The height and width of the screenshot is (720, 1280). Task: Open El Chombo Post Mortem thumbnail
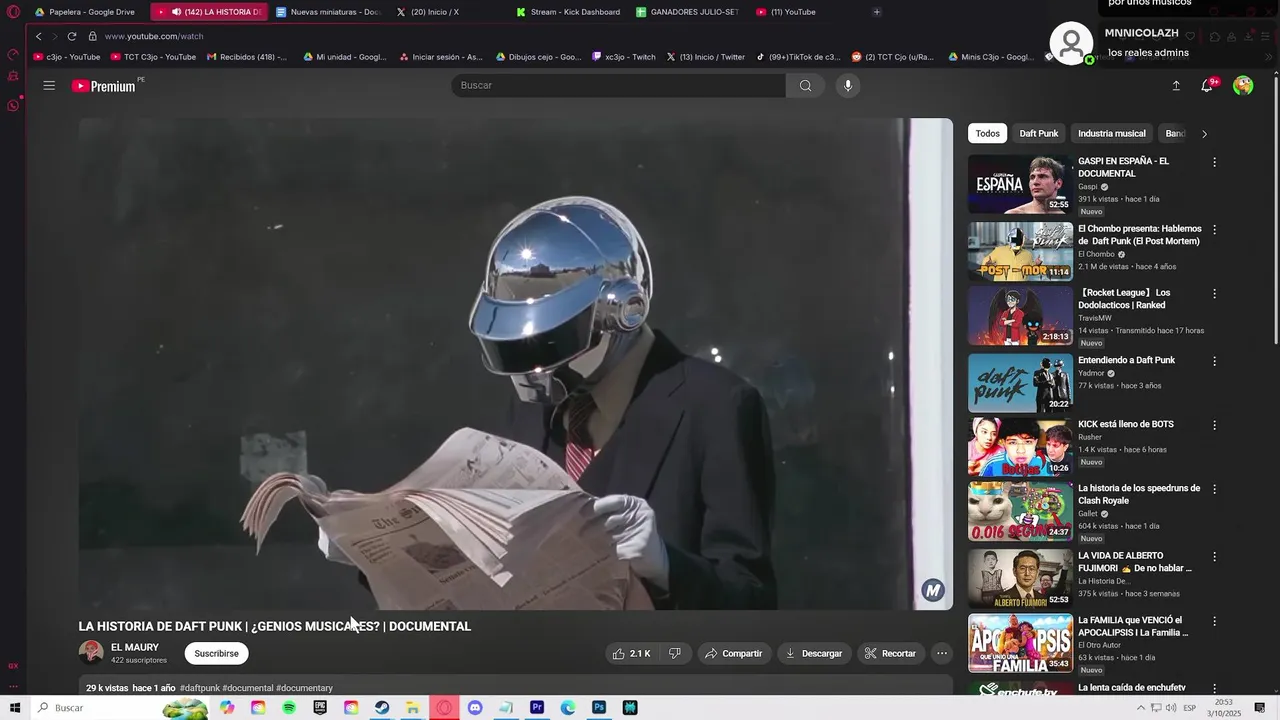(x=1020, y=251)
